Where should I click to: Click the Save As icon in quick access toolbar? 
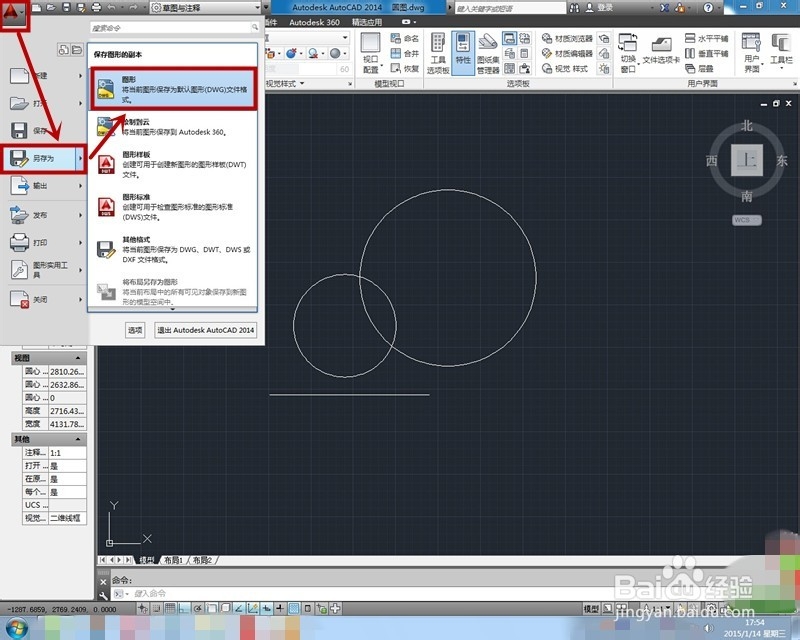pyautogui.click(x=81, y=8)
